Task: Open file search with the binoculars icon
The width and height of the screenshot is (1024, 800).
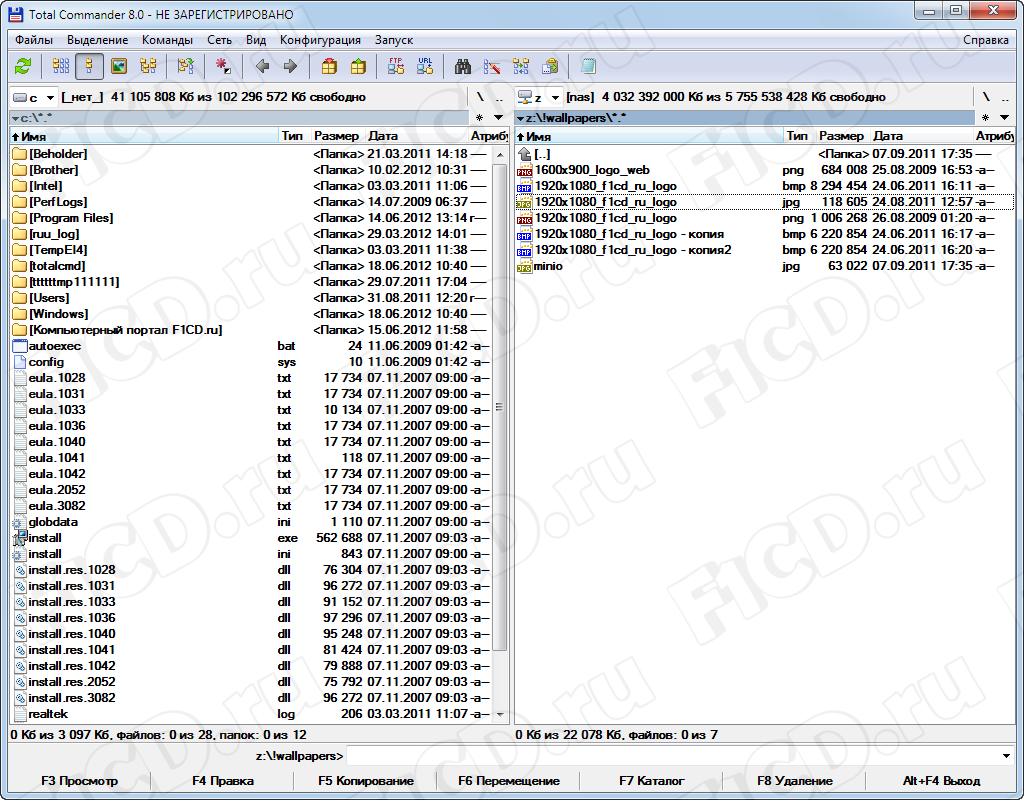Action: pos(463,66)
